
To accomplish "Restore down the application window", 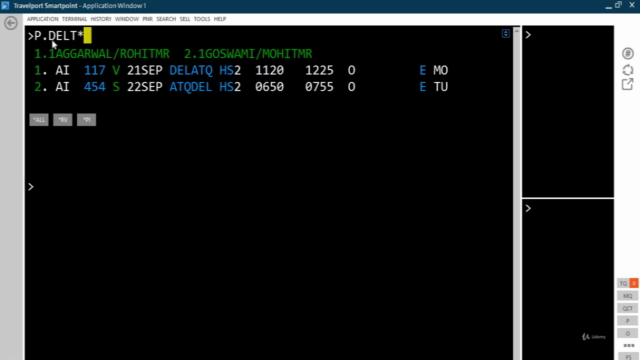I will tap(619, 5).
